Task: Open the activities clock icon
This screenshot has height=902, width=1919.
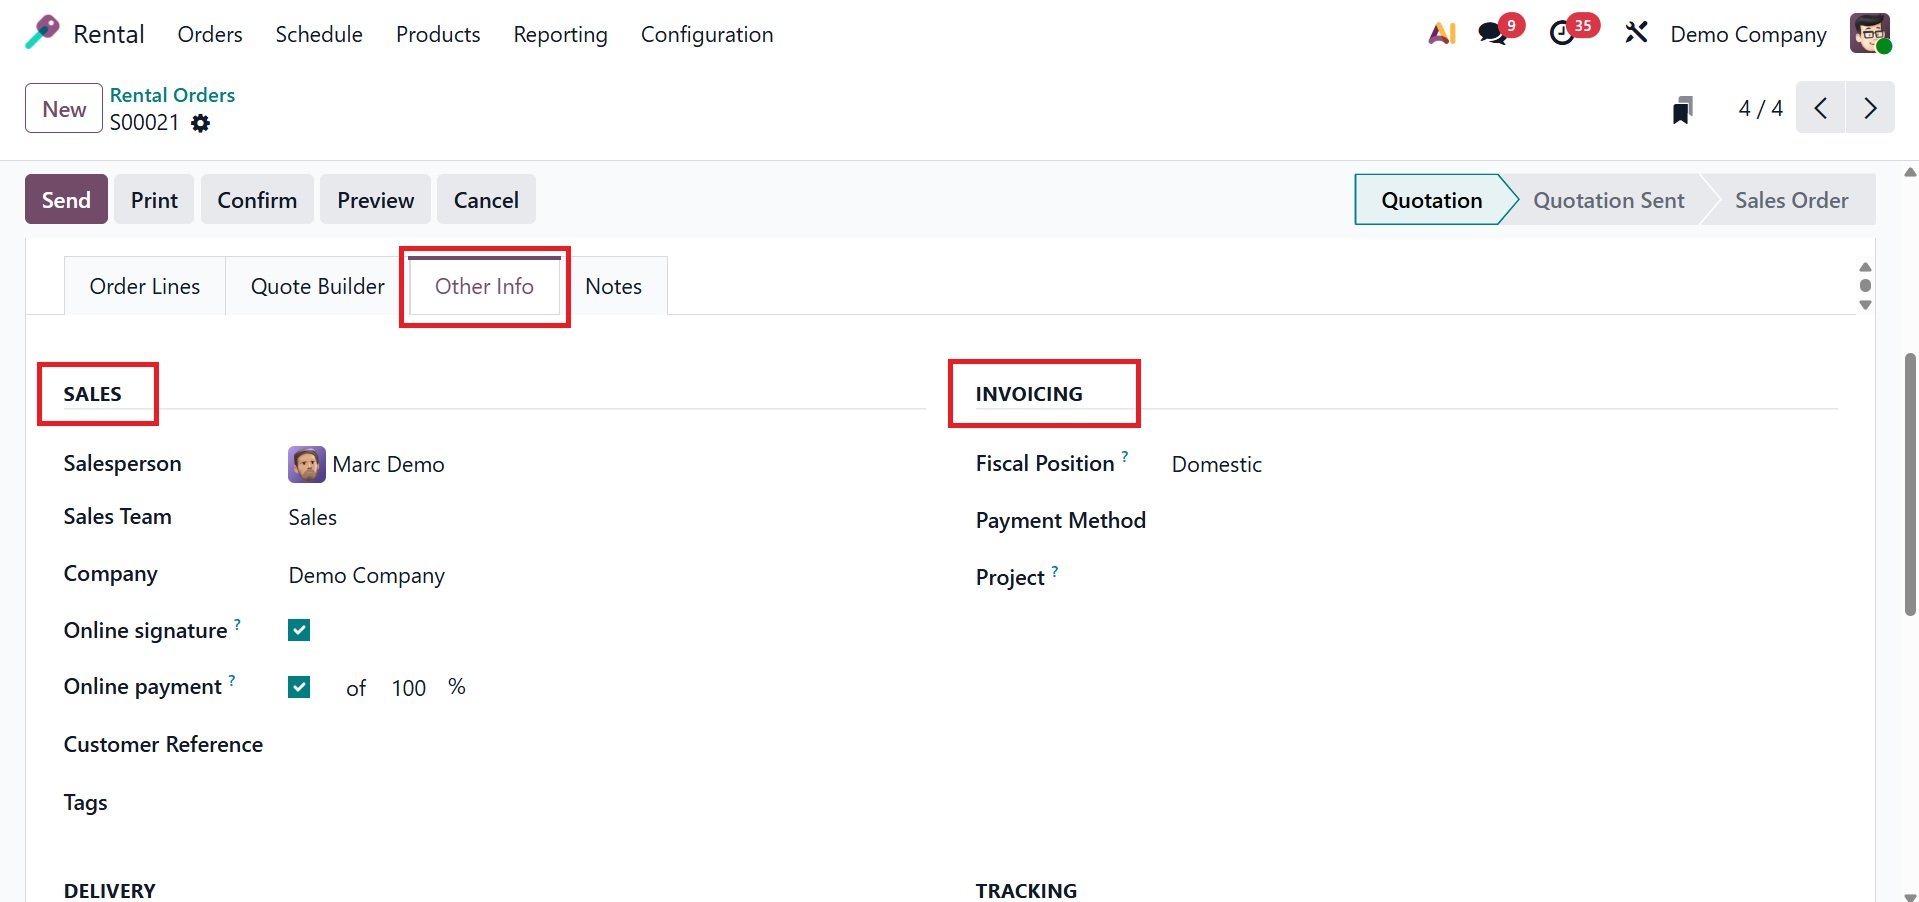Action: coord(1562,34)
